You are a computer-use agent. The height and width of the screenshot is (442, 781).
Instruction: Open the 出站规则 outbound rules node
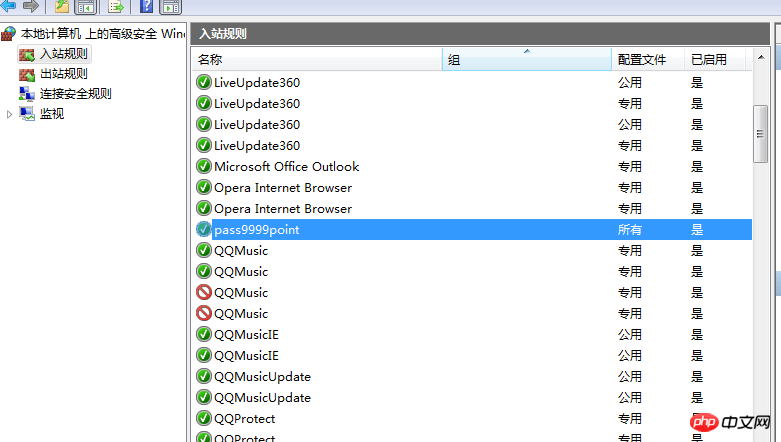click(x=63, y=74)
